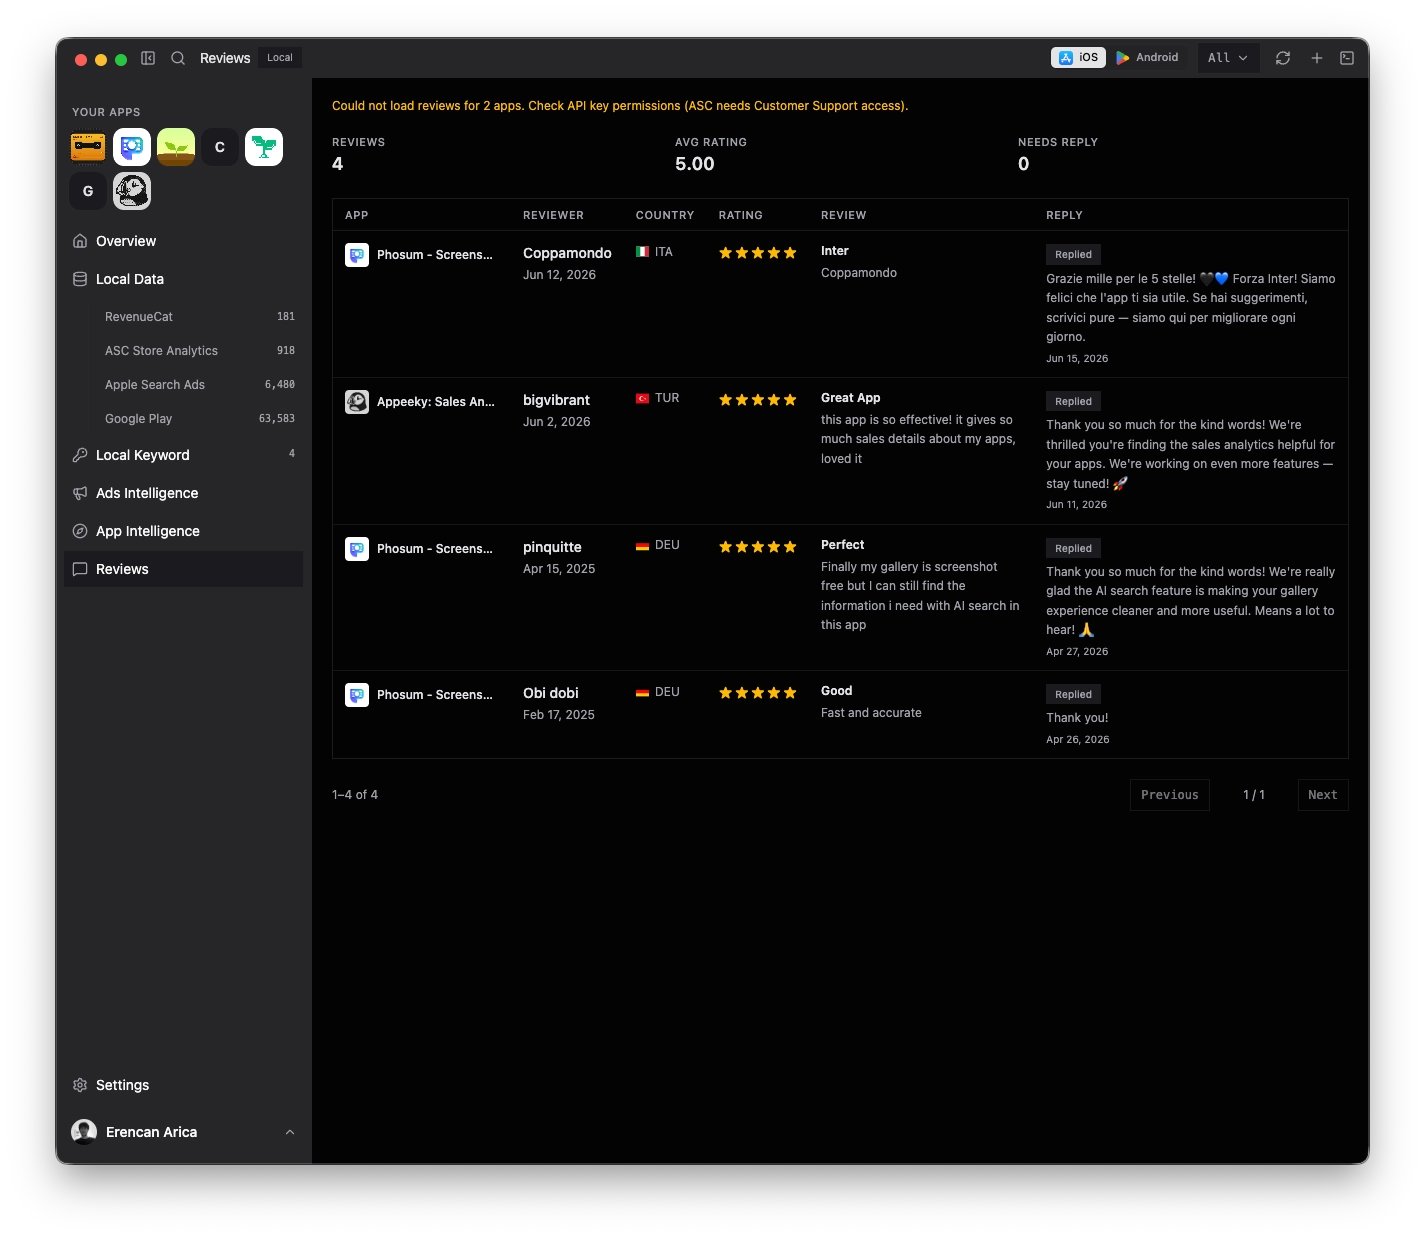
Task: Click the Rating column header
Action: coord(740,215)
